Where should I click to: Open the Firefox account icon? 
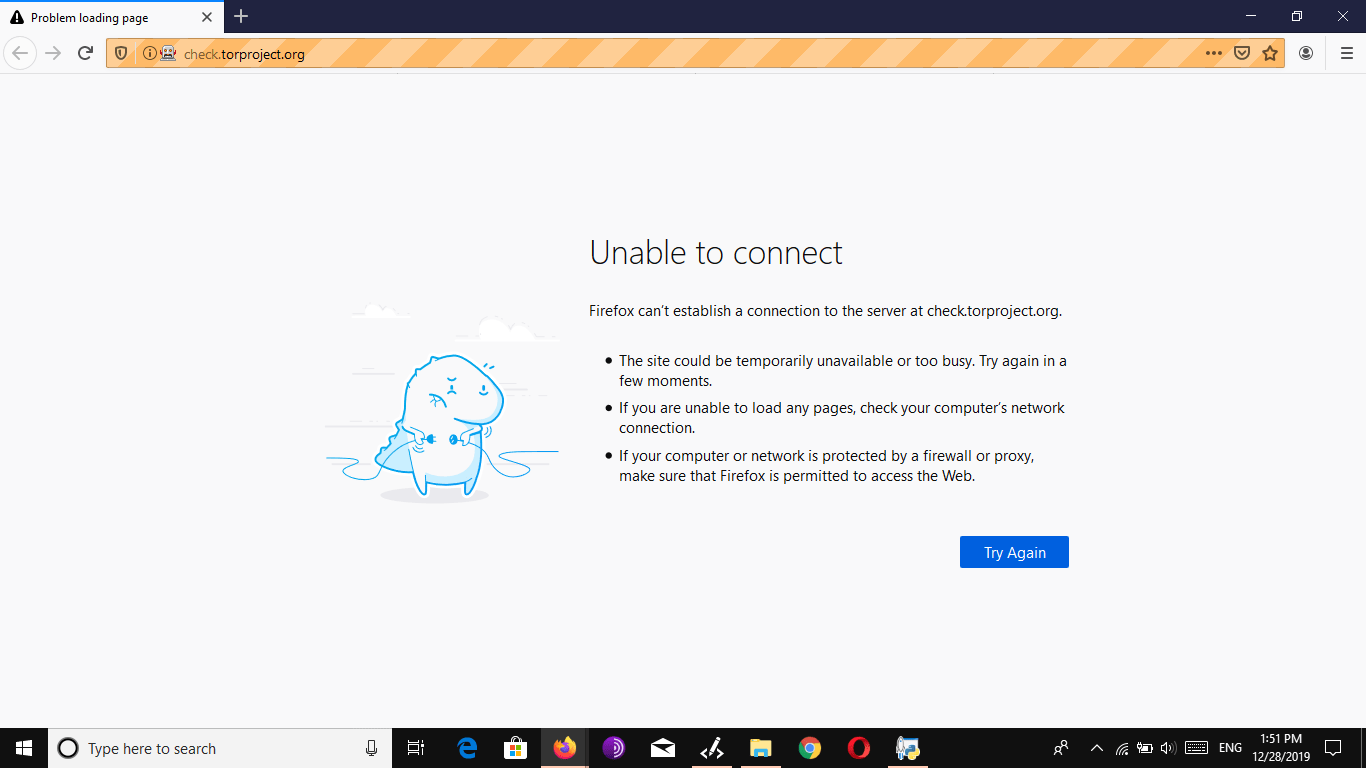[x=1306, y=53]
